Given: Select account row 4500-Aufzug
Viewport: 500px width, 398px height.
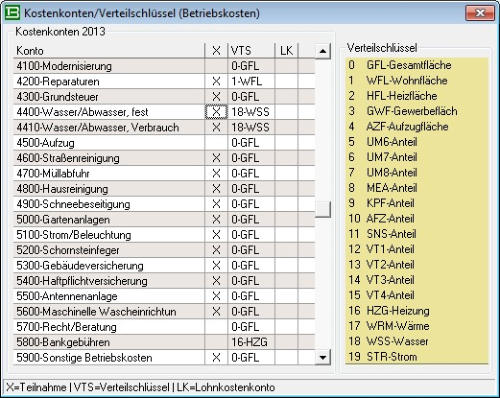Looking at the screenshot, I should pos(164,143).
